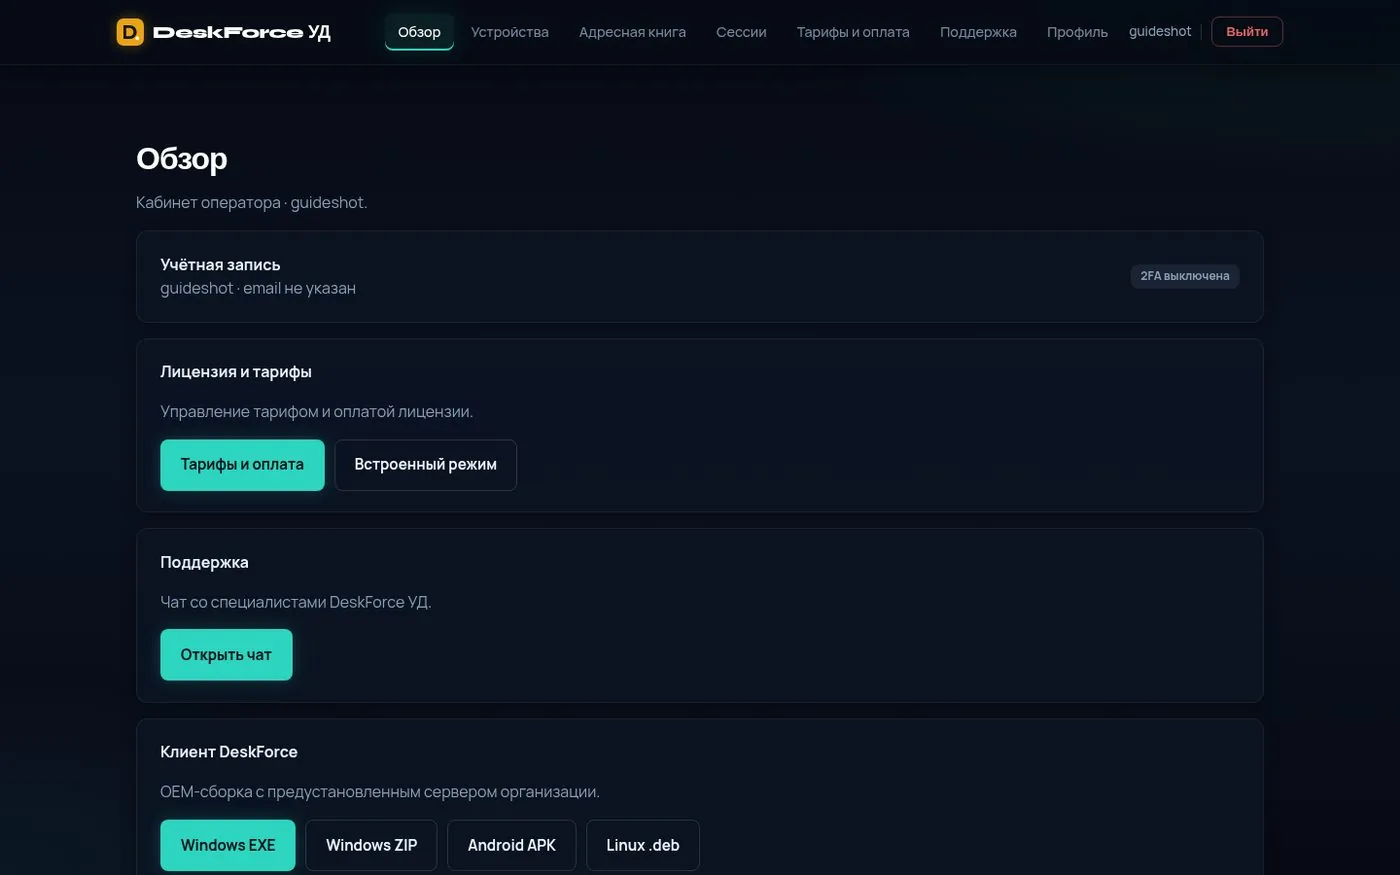
Task: Click the DeskForce УД brand name text
Action: click(x=242, y=32)
